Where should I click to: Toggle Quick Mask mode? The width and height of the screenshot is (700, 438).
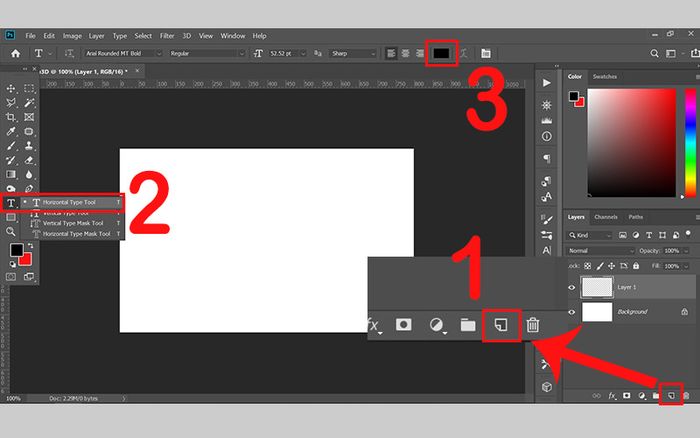coord(11,277)
